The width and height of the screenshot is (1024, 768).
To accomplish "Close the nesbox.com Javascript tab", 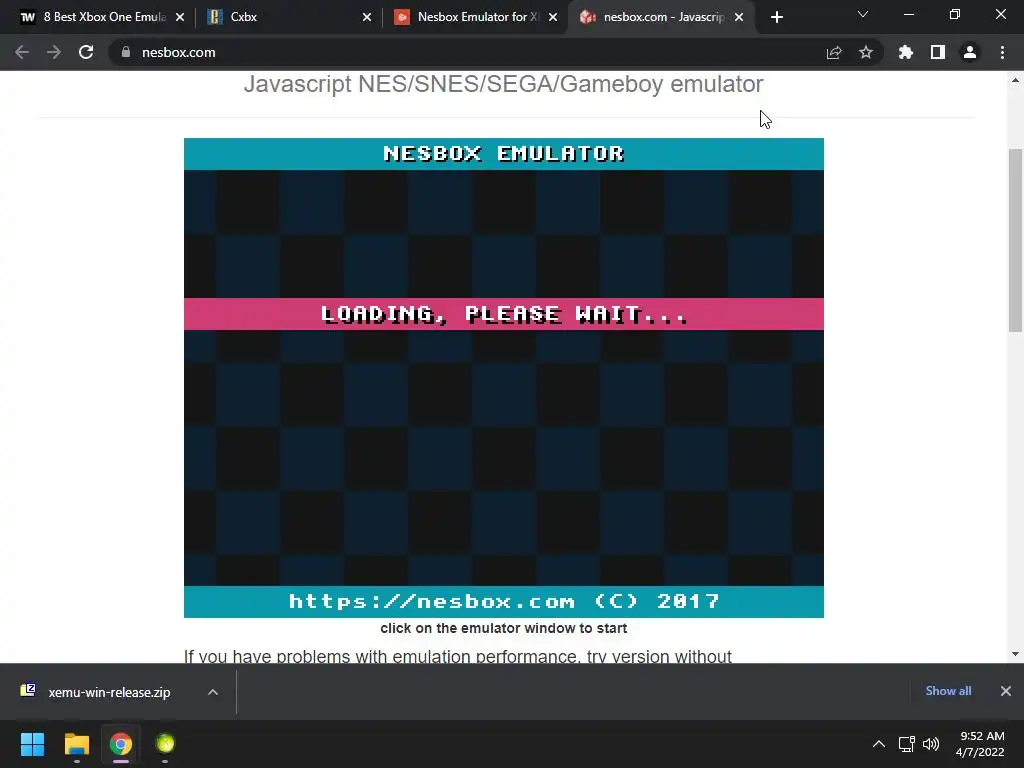I will [739, 17].
